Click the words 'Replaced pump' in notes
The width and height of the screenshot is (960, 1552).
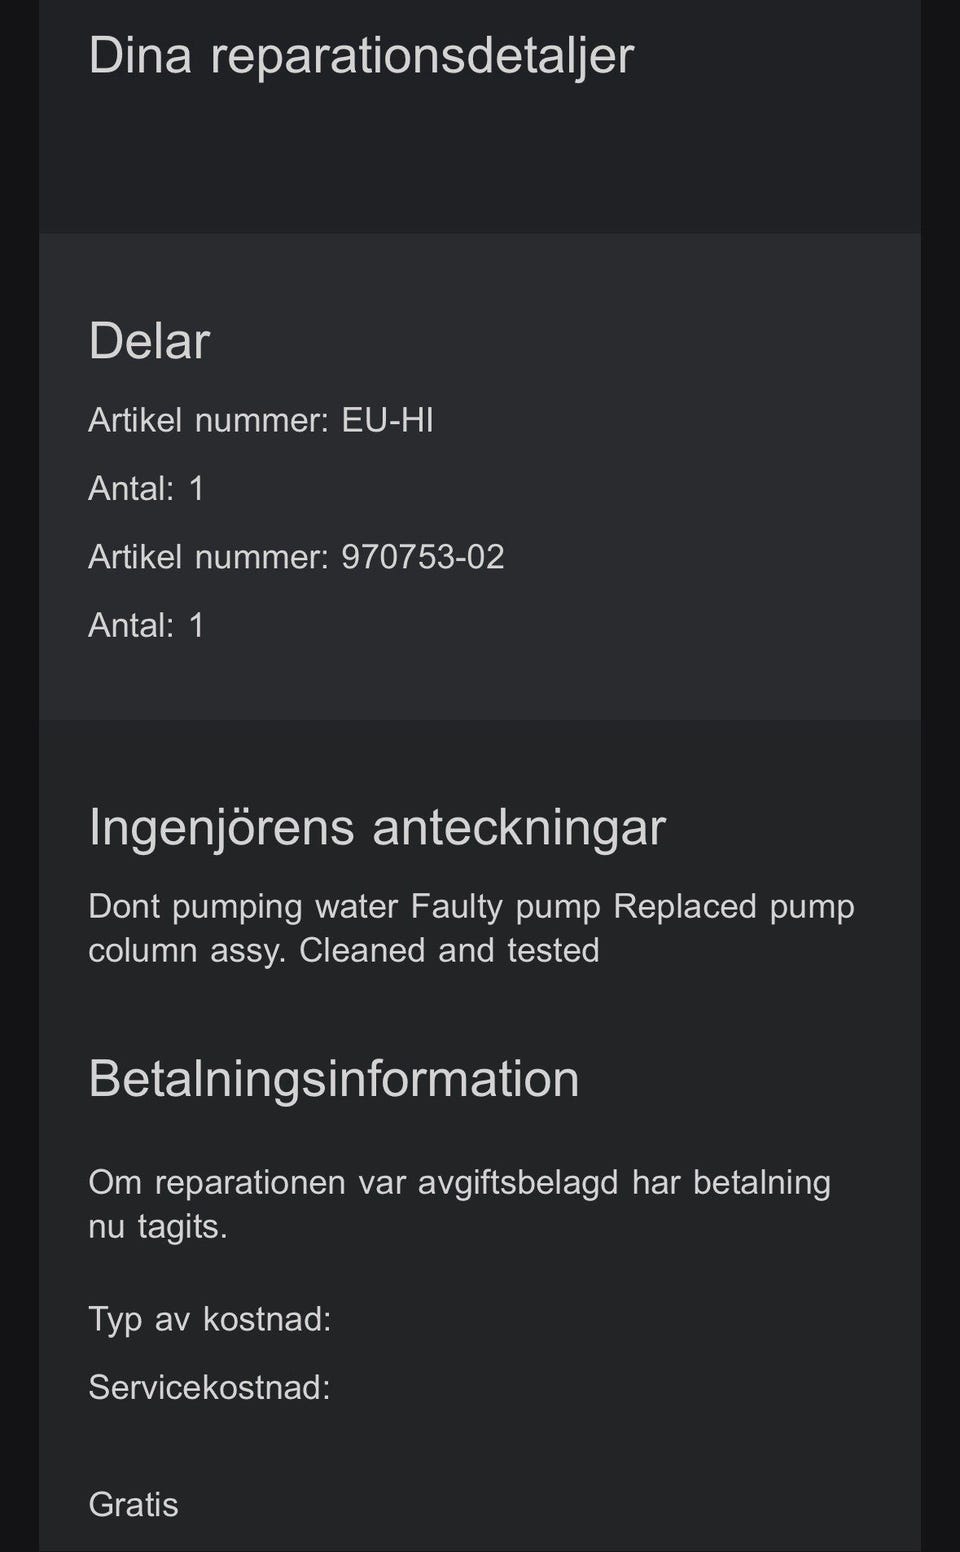tap(733, 906)
